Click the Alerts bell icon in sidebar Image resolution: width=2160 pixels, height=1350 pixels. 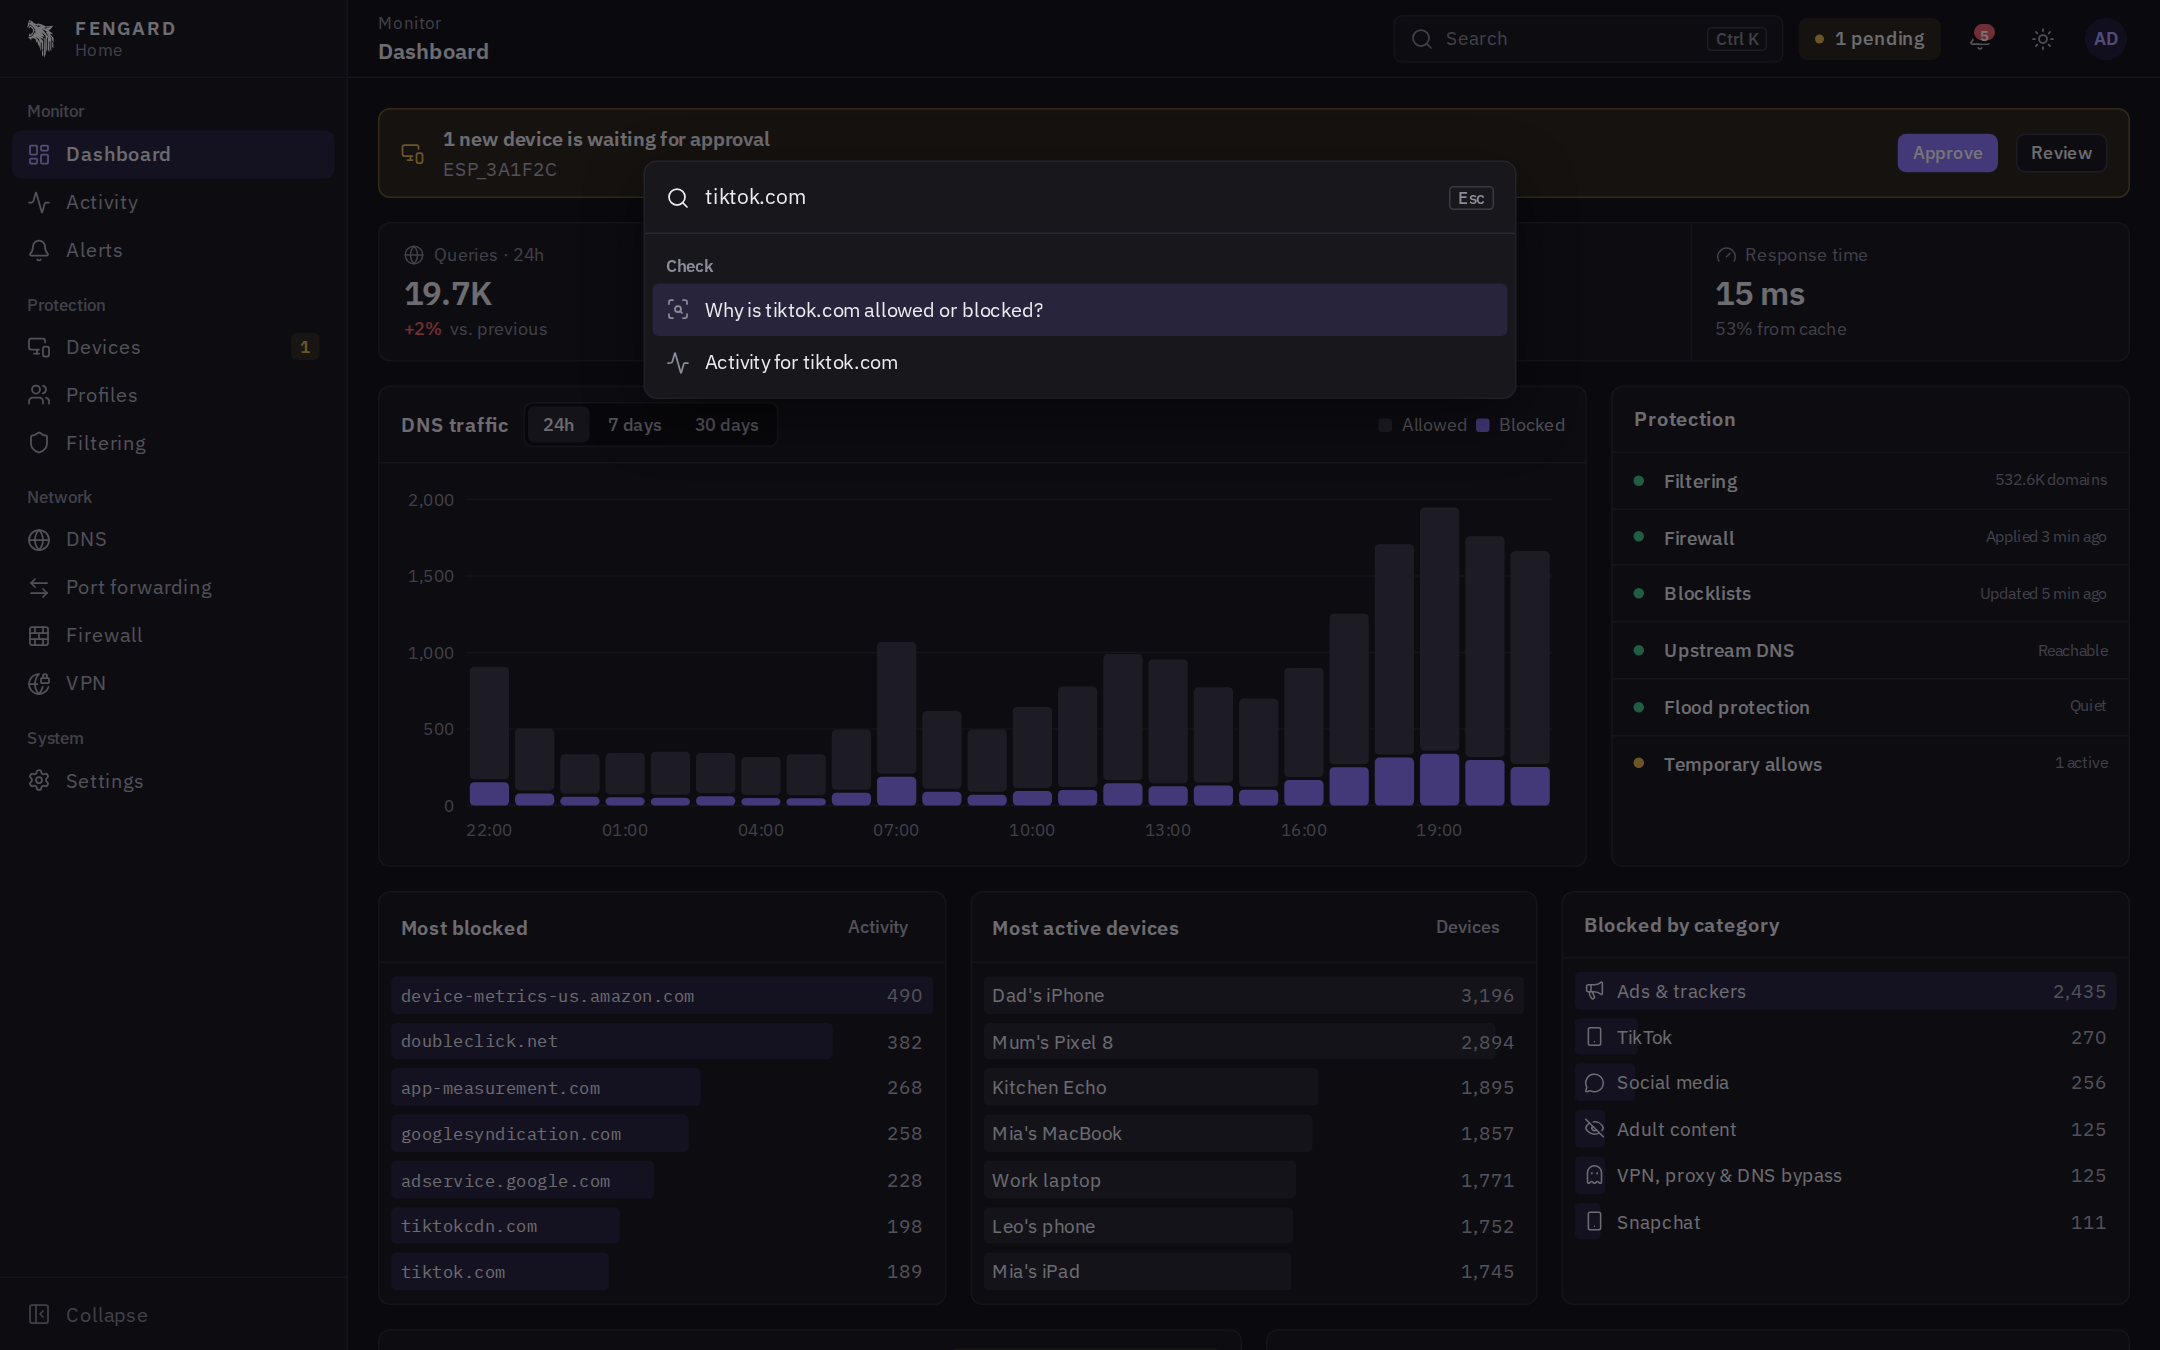pos(39,250)
